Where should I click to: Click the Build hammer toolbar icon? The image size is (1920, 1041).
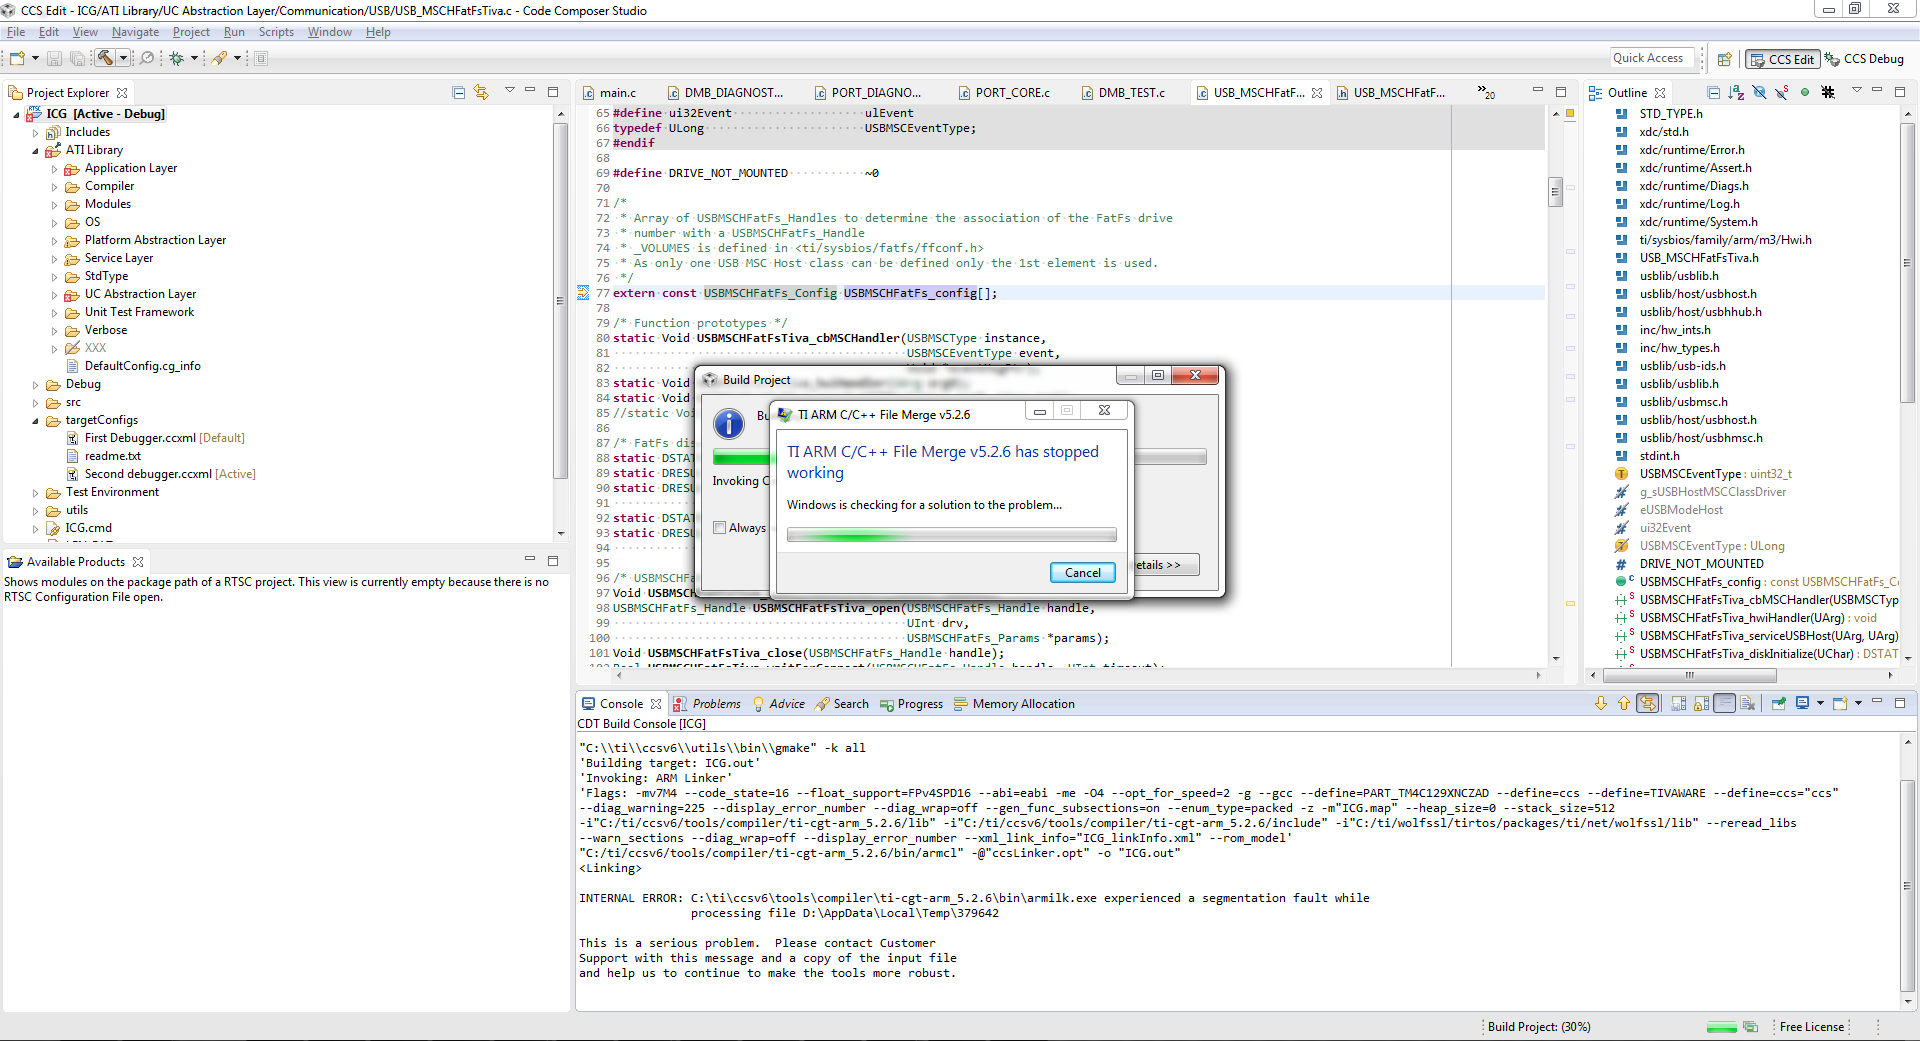click(x=105, y=58)
